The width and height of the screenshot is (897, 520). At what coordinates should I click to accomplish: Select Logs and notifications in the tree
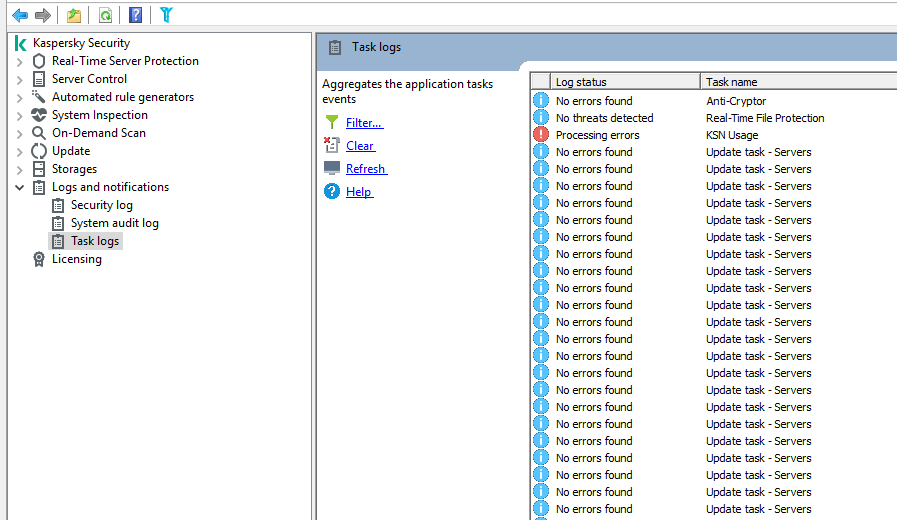[x=110, y=187]
